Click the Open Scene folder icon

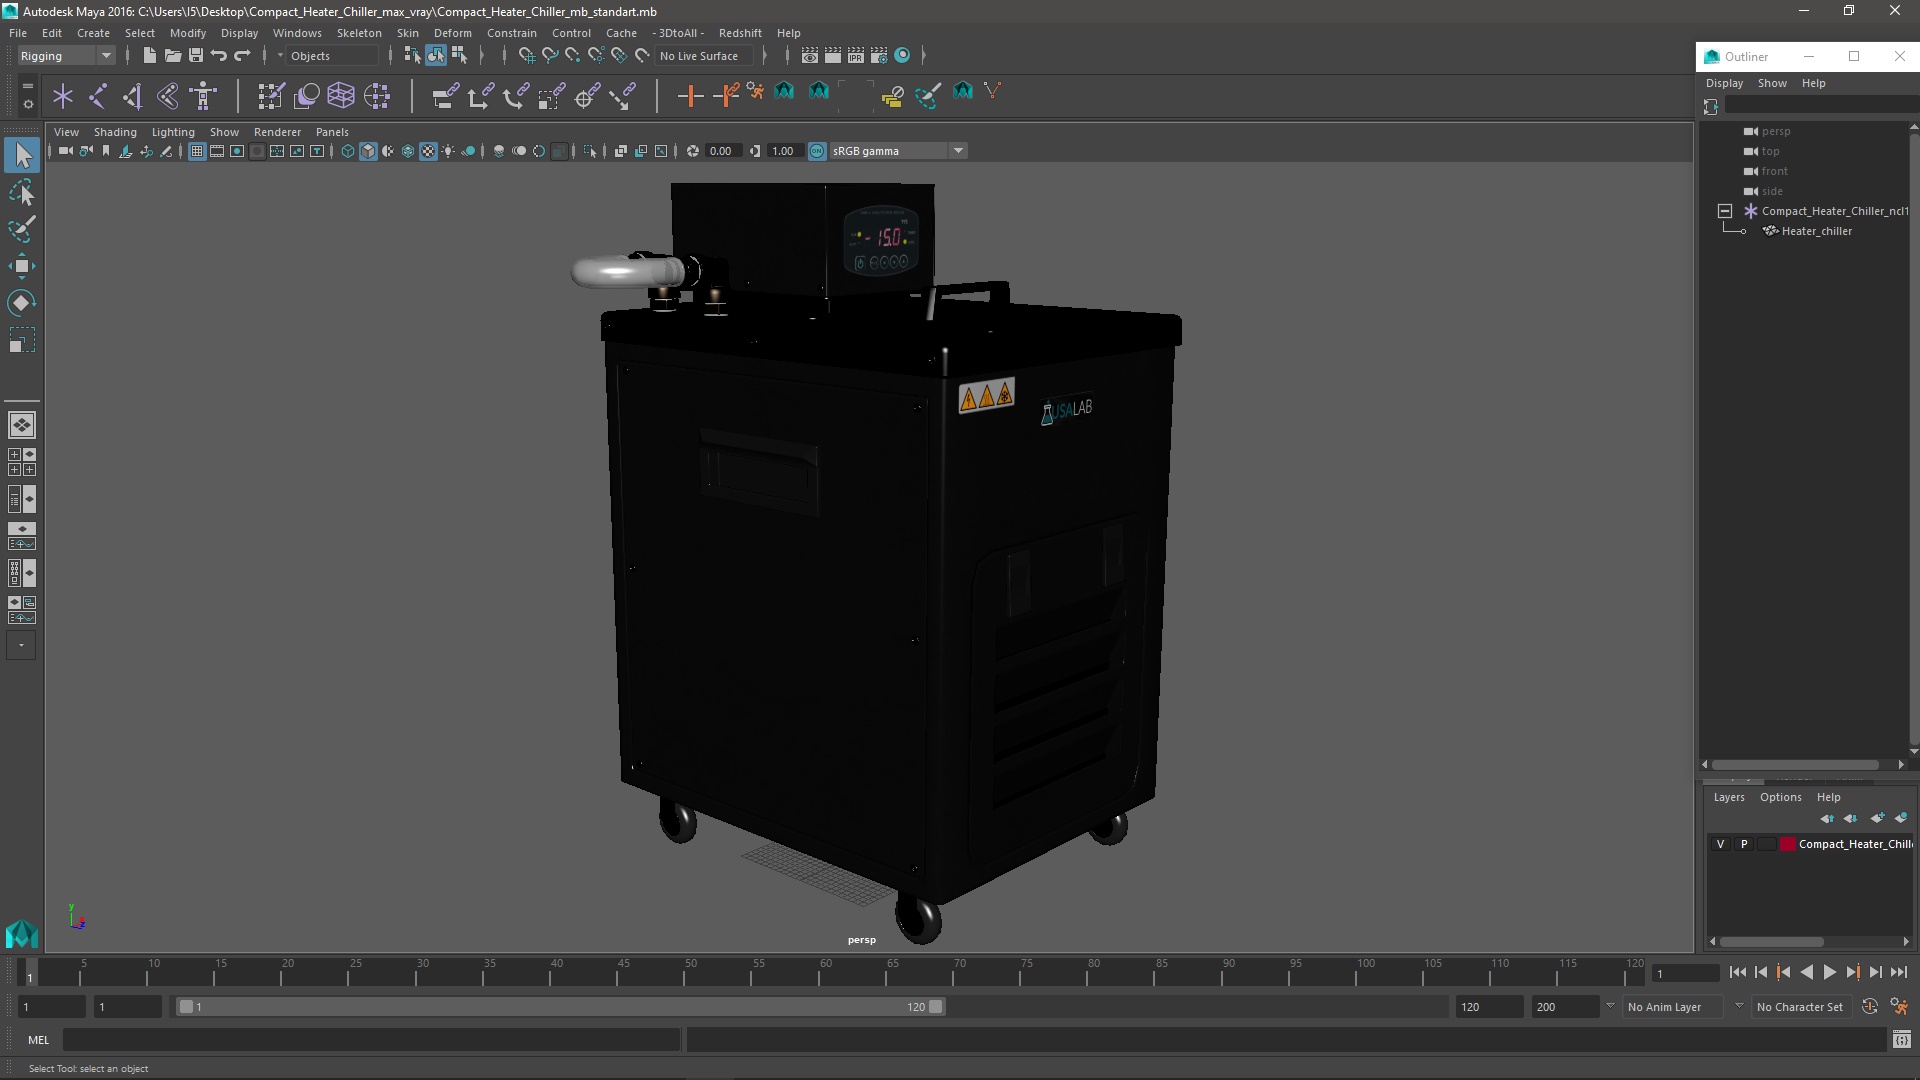coord(172,56)
